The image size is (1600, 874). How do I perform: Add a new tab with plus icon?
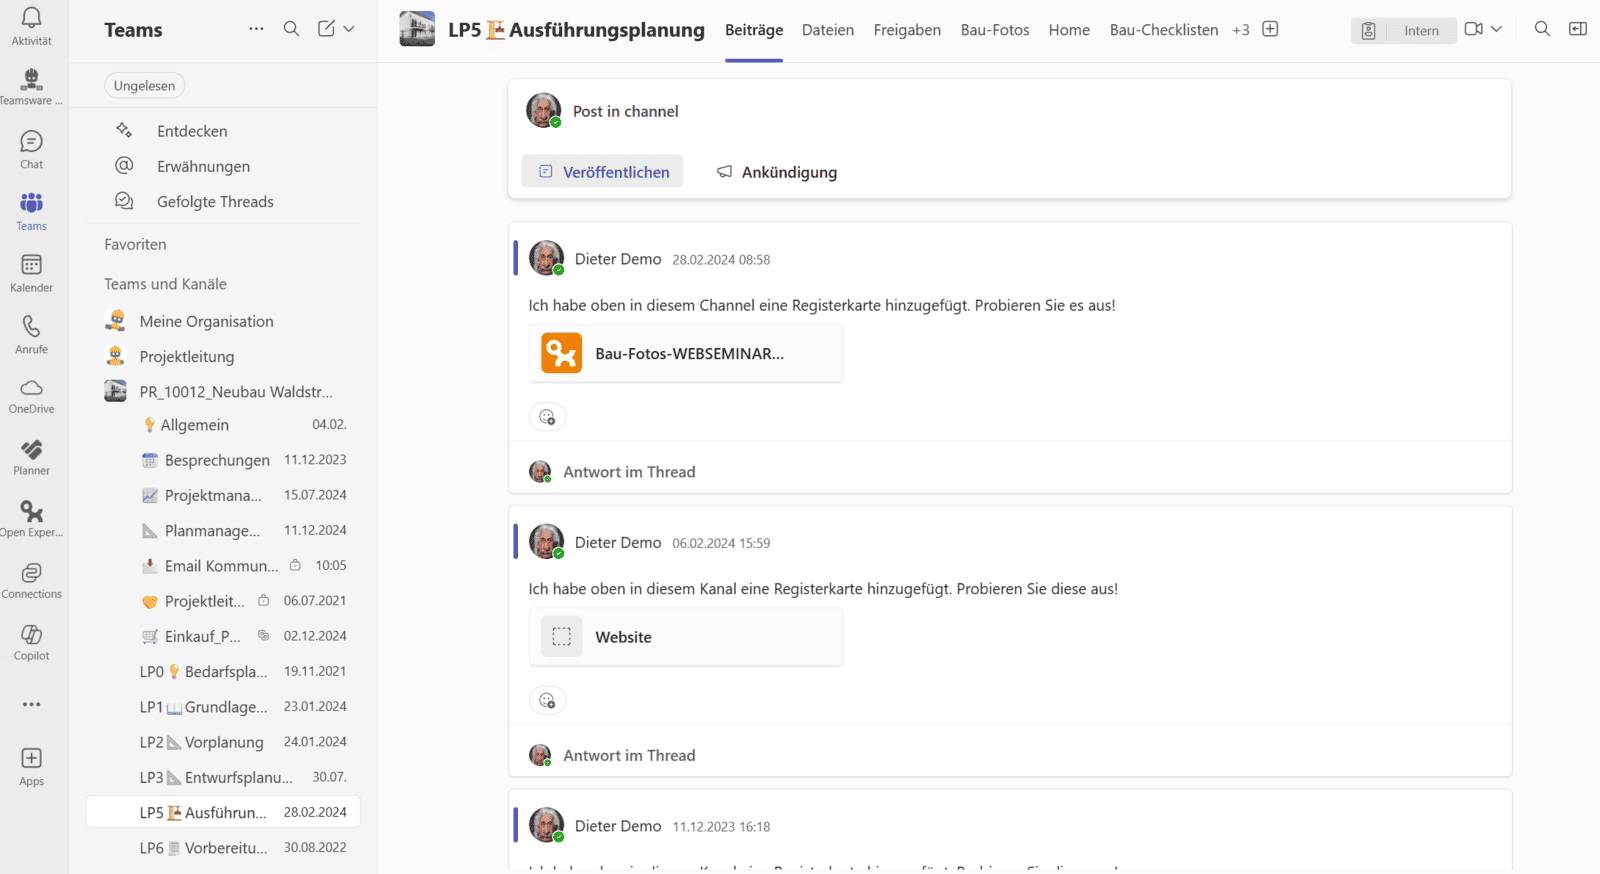(x=1270, y=29)
